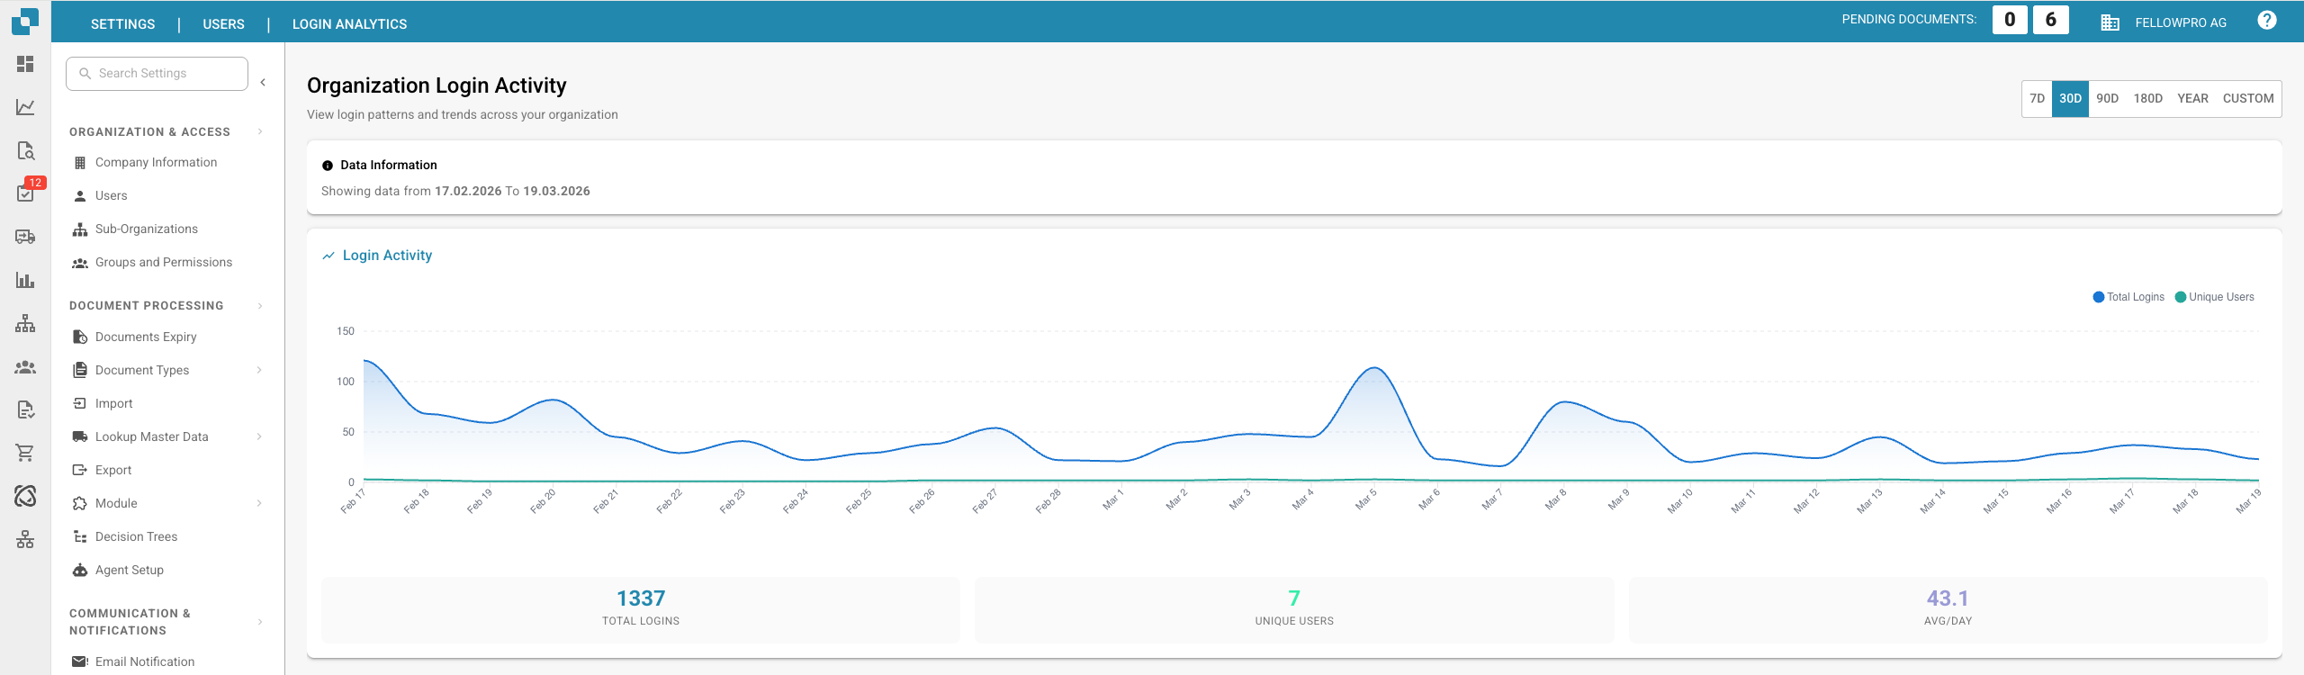
Task: Select the Custom date range button
Action: [2247, 99]
